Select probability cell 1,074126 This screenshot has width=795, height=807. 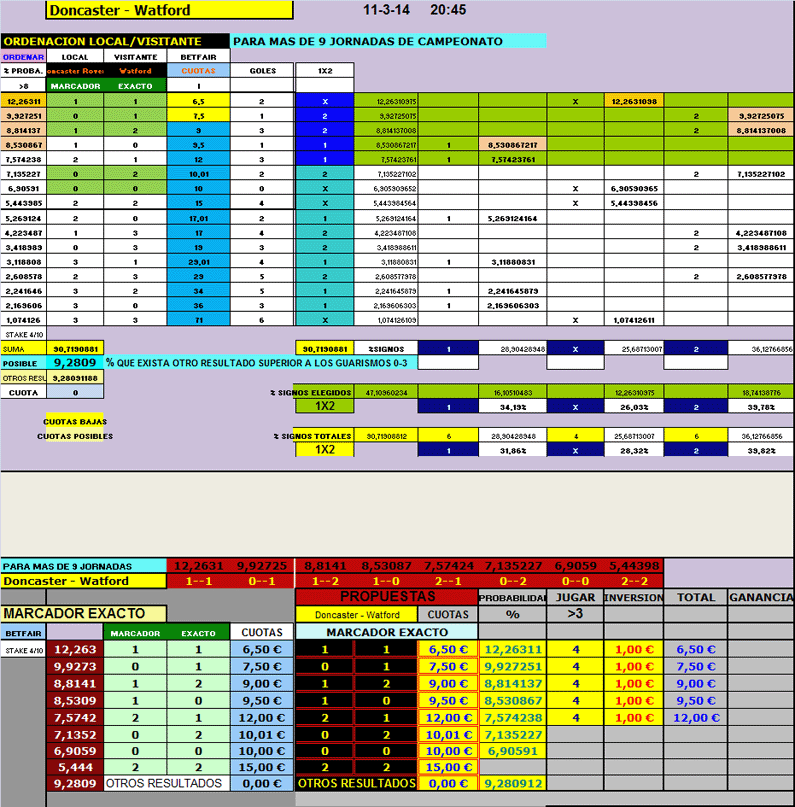click(x=23, y=320)
